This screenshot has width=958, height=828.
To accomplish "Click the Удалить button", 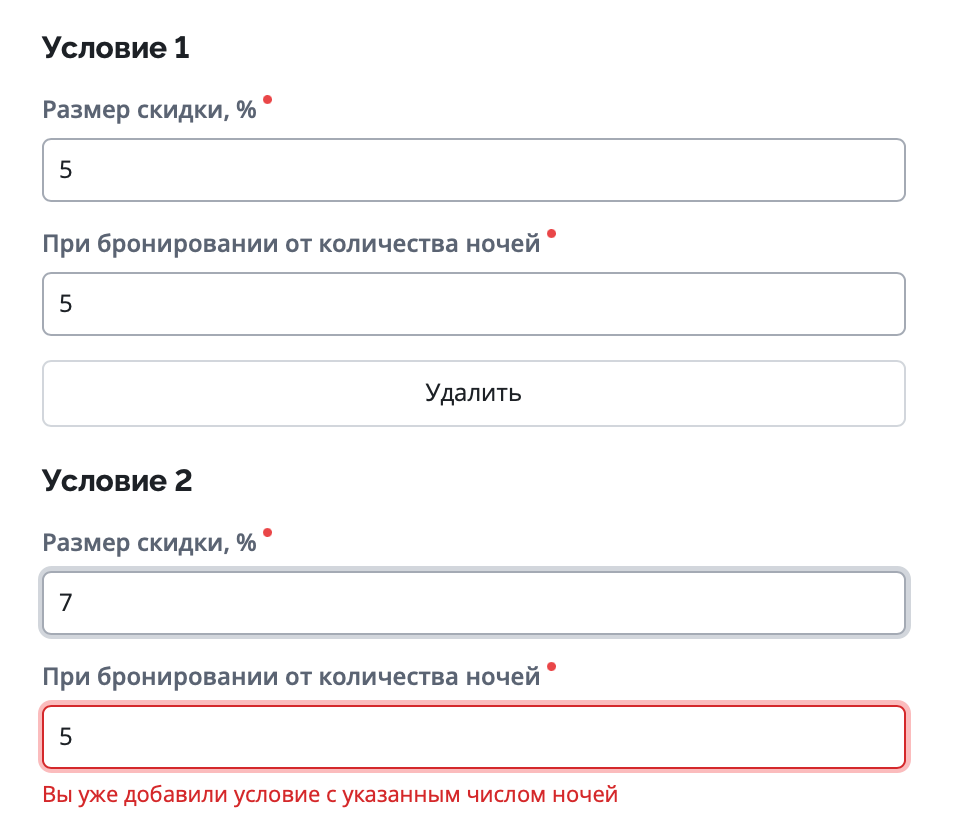I will click(x=473, y=393).
